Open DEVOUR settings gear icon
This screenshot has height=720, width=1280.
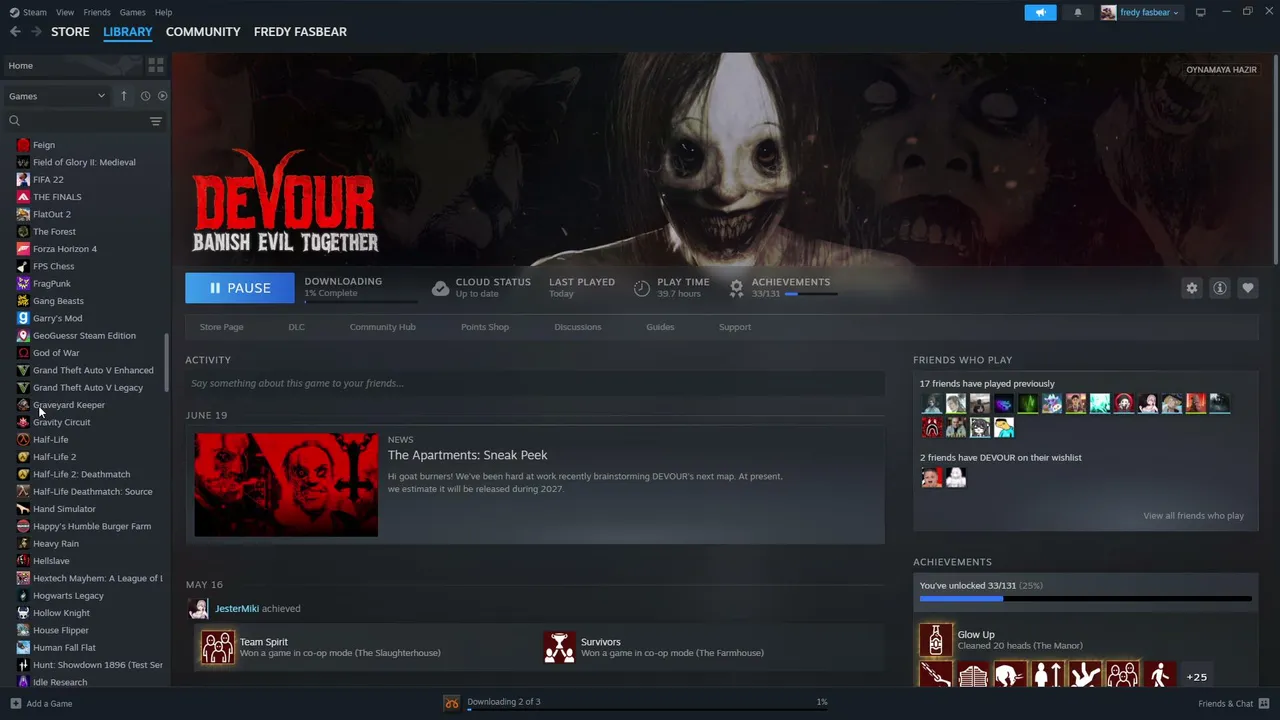pos(1191,288)
